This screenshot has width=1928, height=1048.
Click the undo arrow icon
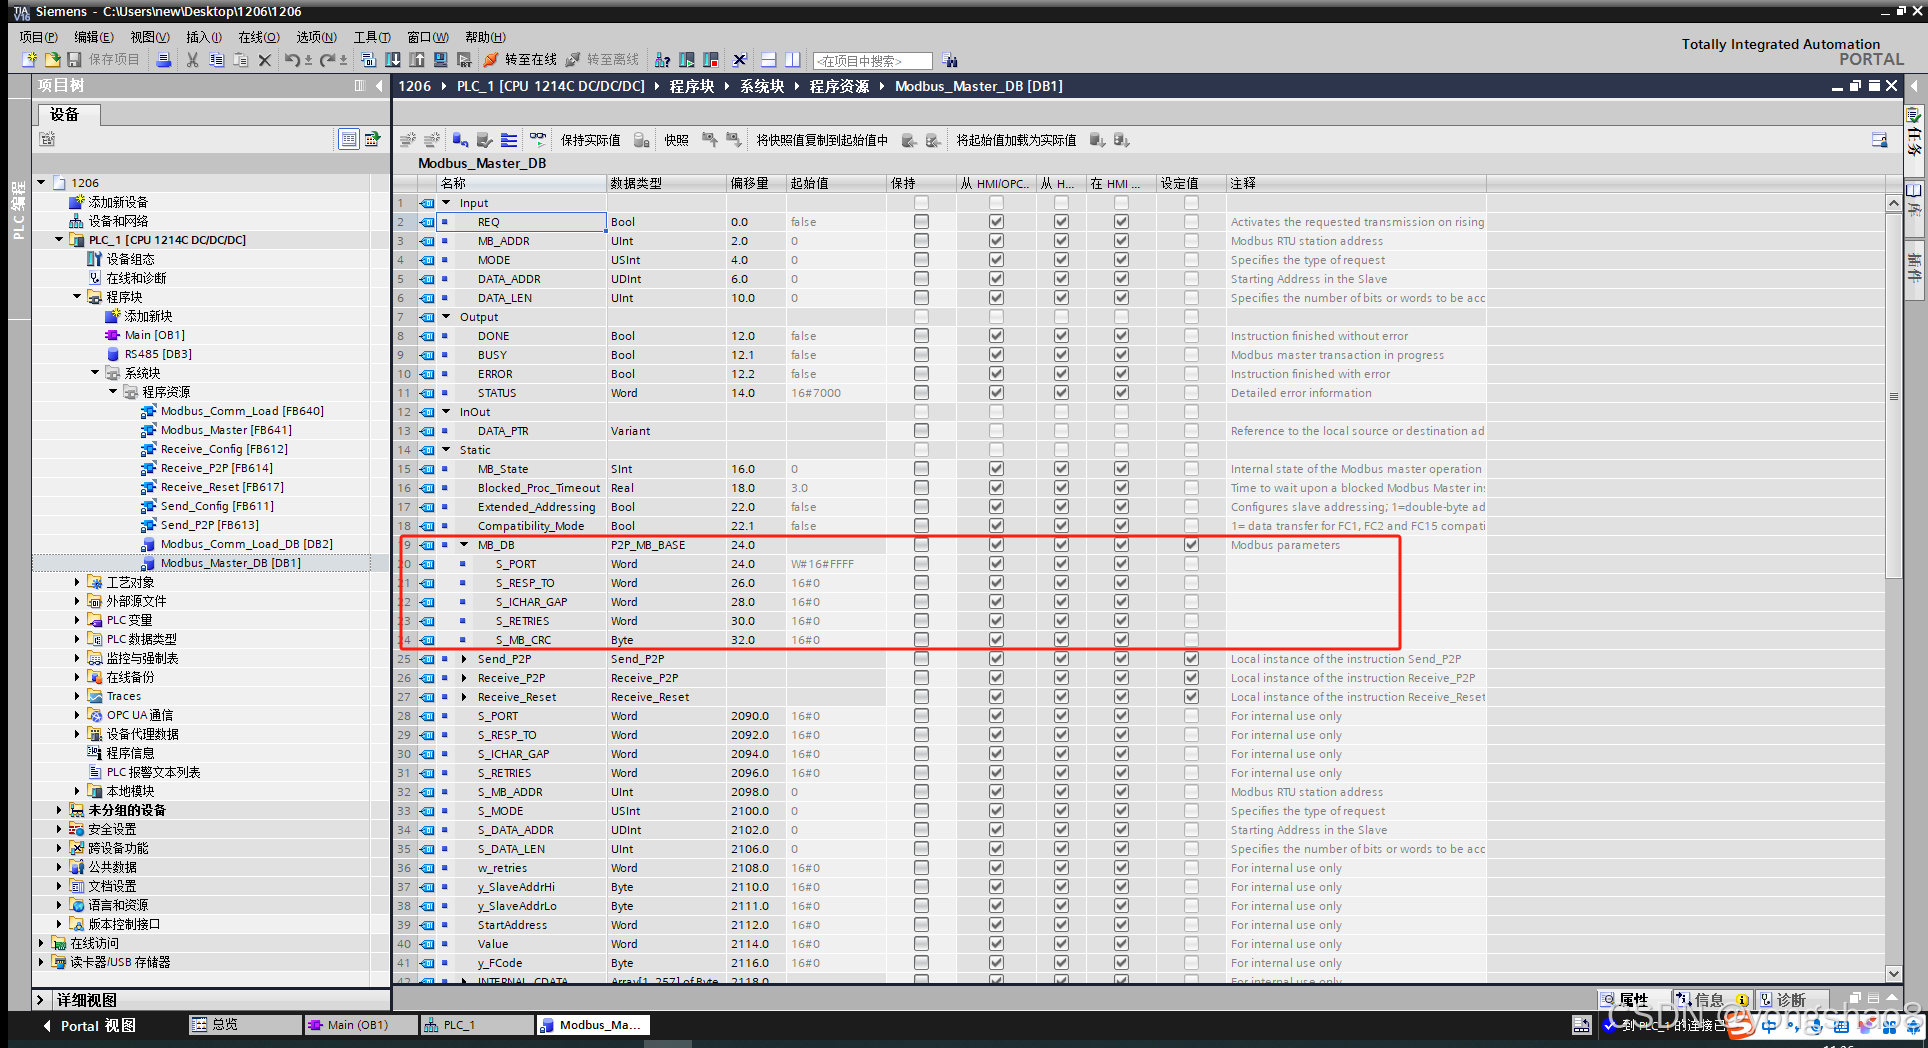(x=292, y=60)
